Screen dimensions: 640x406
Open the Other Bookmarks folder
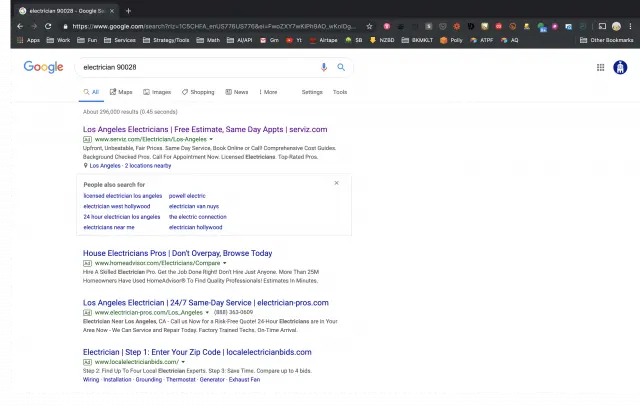pos(607,40)
